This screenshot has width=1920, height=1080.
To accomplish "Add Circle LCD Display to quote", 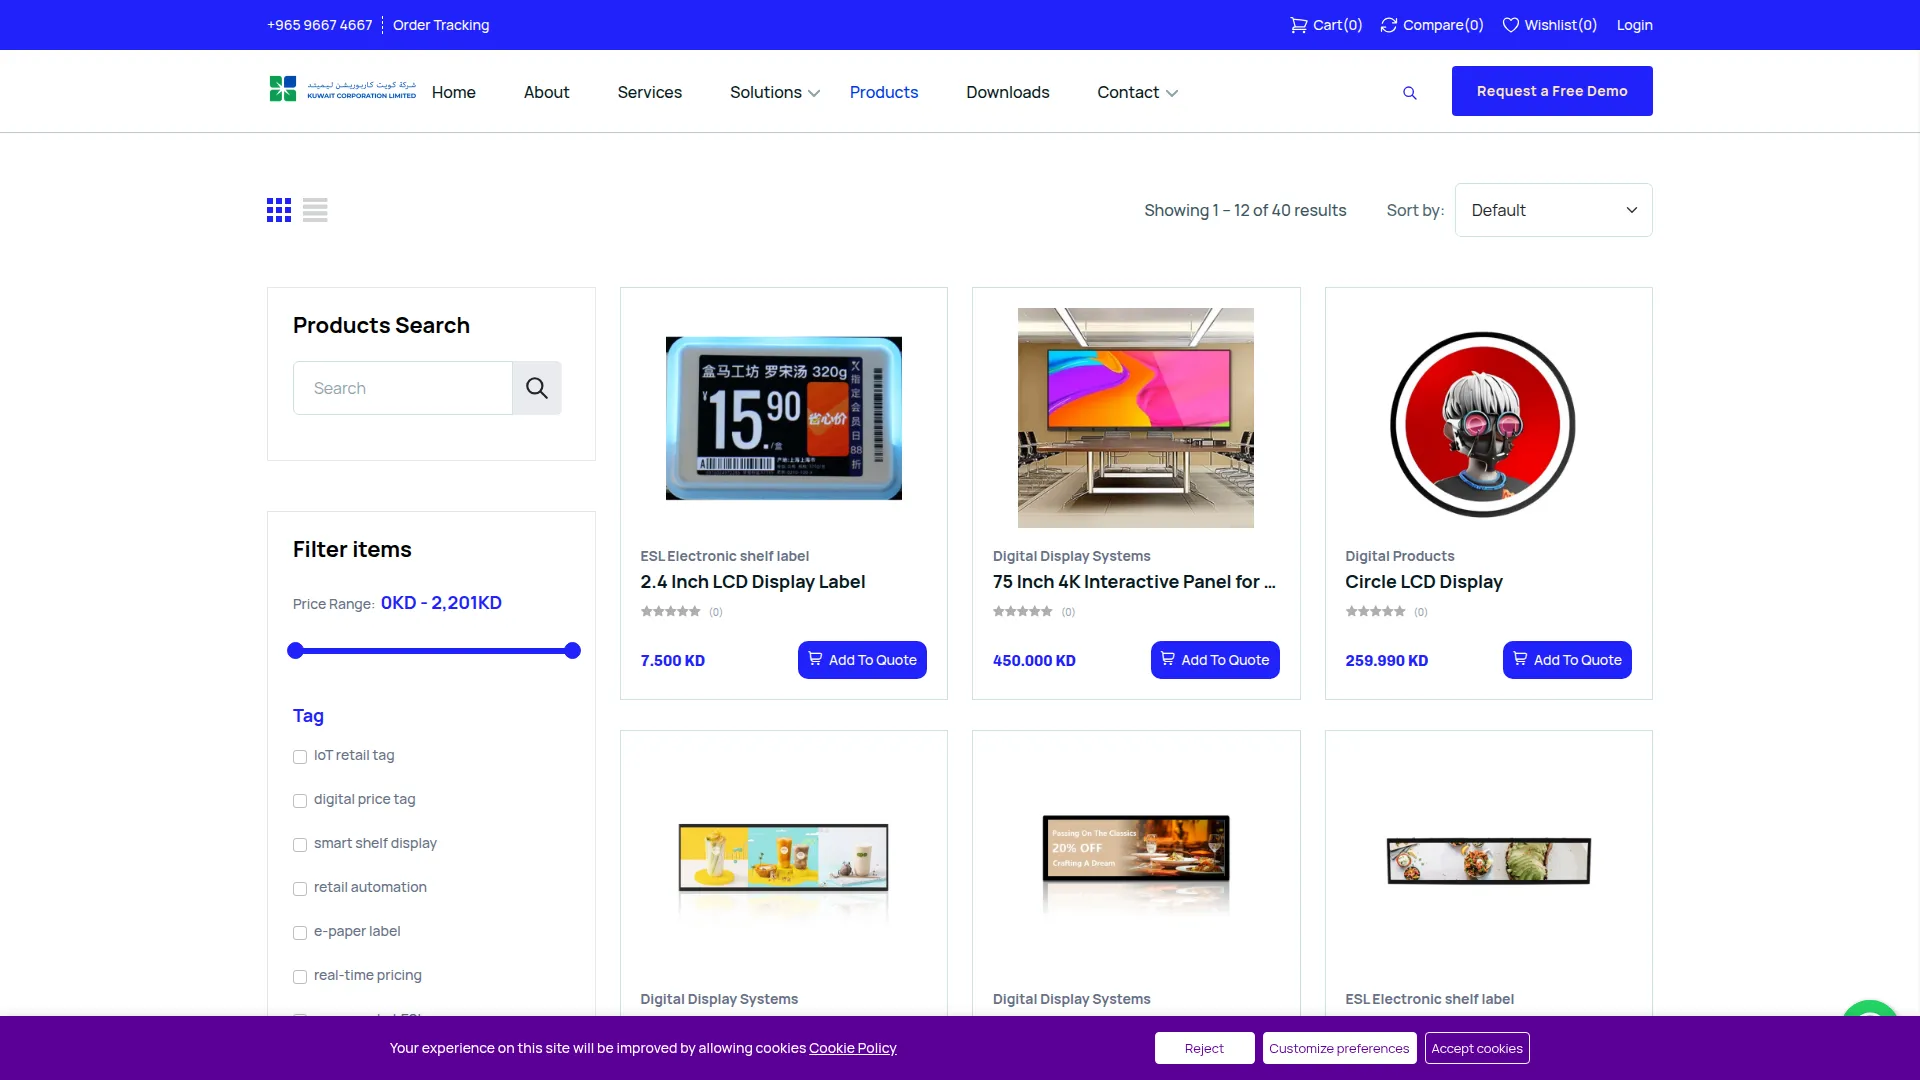I will pyautogui.click(x=1567, y=660).
